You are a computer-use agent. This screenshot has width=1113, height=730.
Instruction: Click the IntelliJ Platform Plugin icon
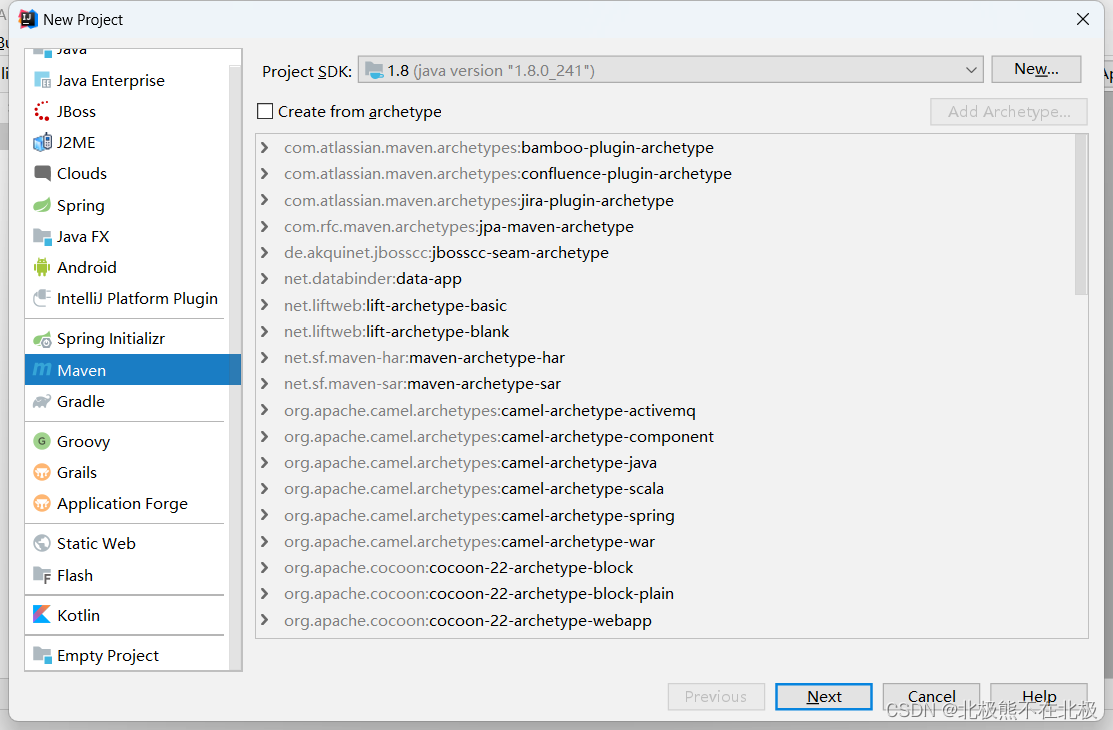(x=42, y=298)
